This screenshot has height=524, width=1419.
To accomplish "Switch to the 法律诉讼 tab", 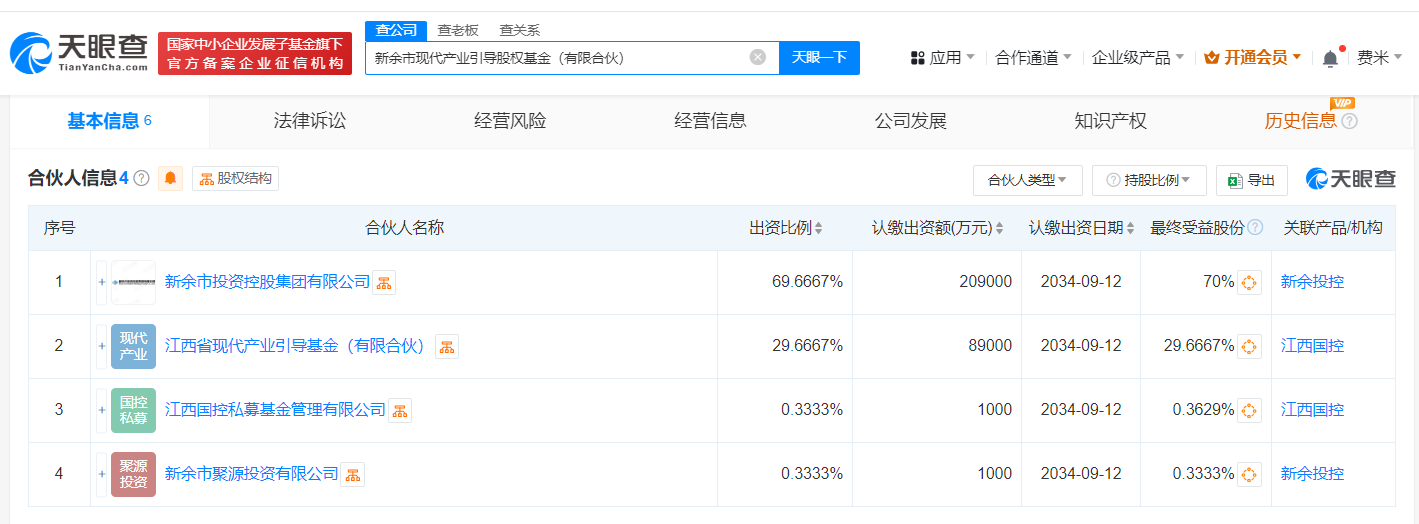I will pyautogui.click(x=310, y=121).
